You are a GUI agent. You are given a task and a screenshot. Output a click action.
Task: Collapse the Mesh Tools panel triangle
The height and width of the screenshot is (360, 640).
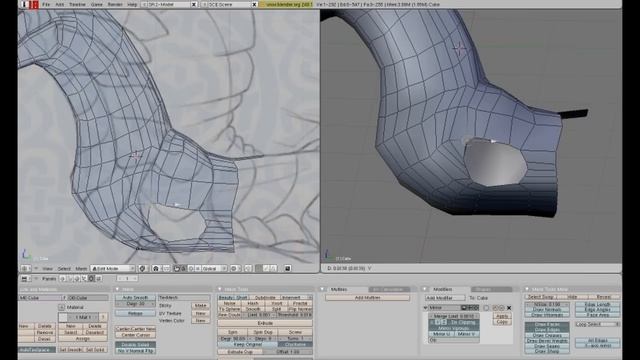[x=220, y=289]
